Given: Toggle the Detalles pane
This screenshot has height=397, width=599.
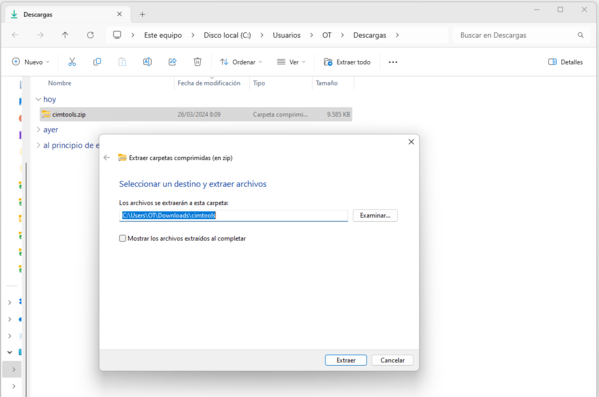Looking at the screenshot, I should (565, 62).
